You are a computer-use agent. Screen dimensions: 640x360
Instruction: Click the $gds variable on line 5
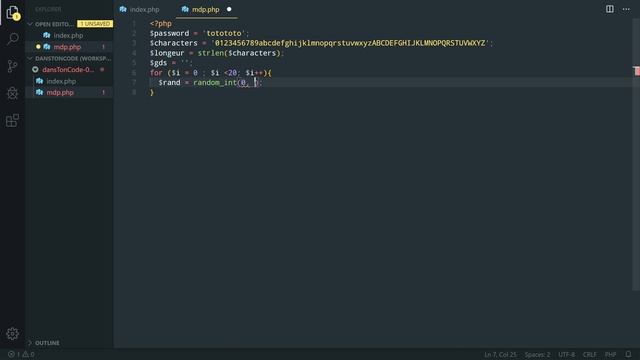tap(158, 63)
